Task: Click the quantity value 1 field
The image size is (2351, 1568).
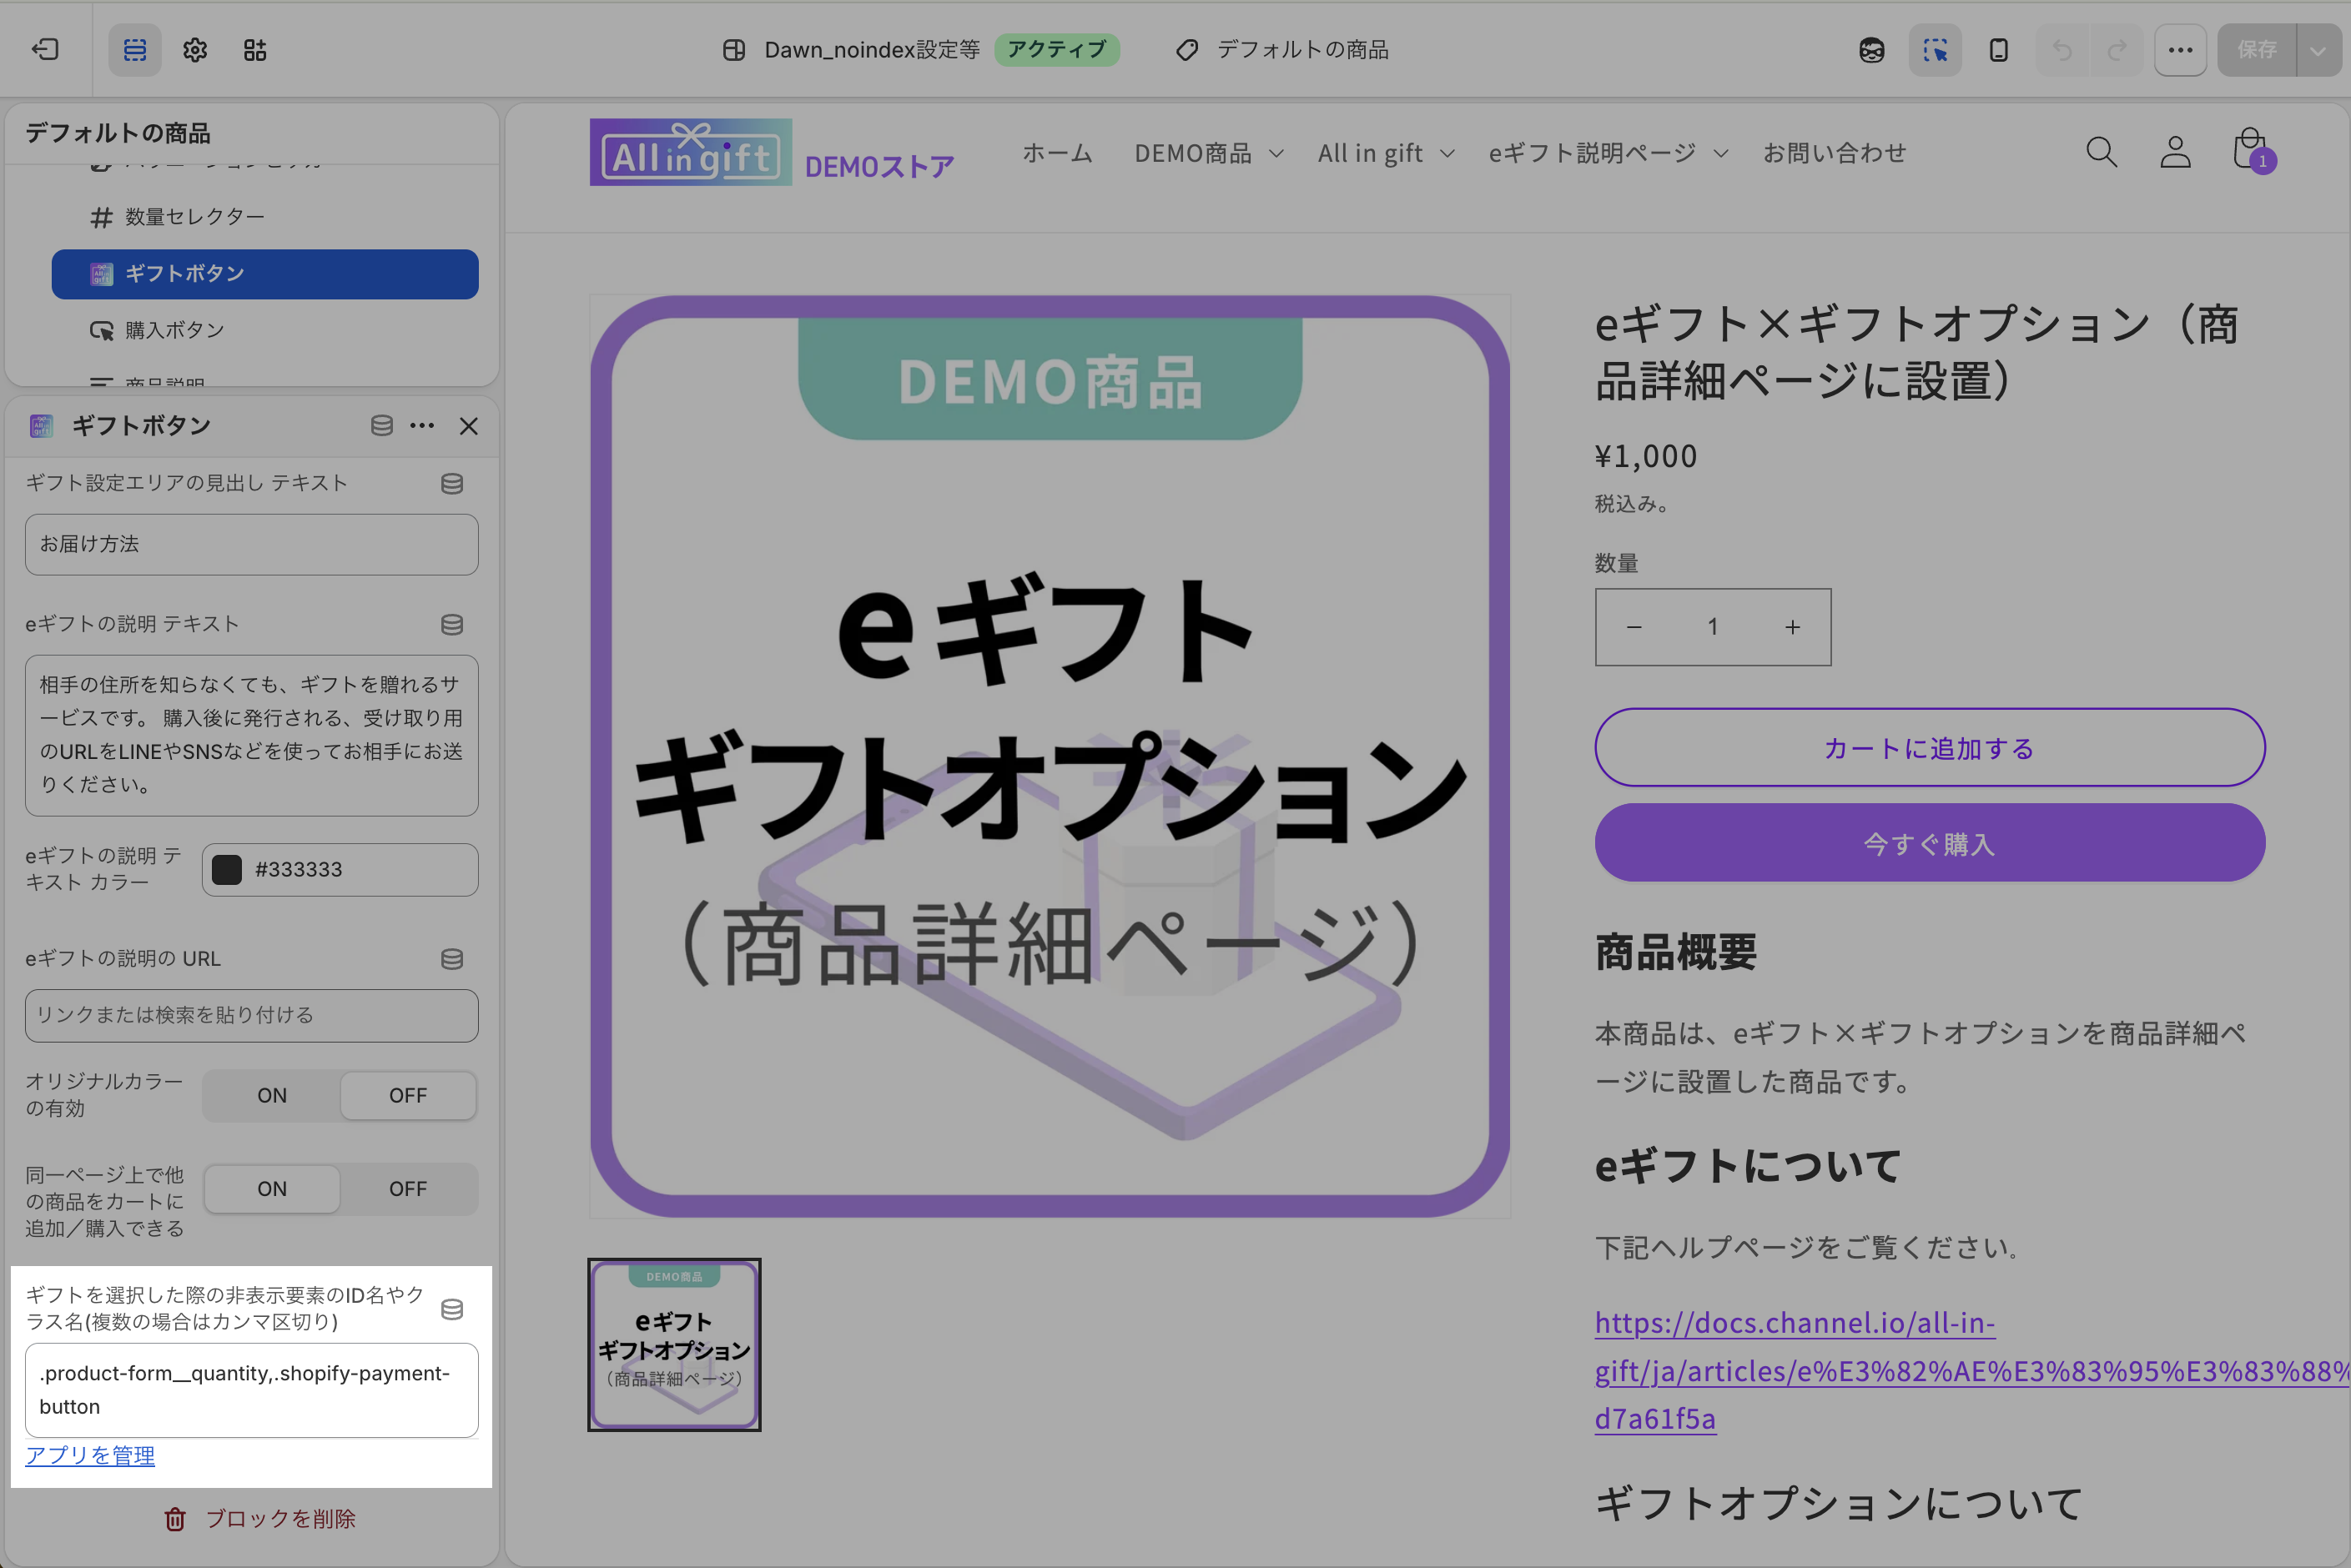Action: coord(1713,627)
